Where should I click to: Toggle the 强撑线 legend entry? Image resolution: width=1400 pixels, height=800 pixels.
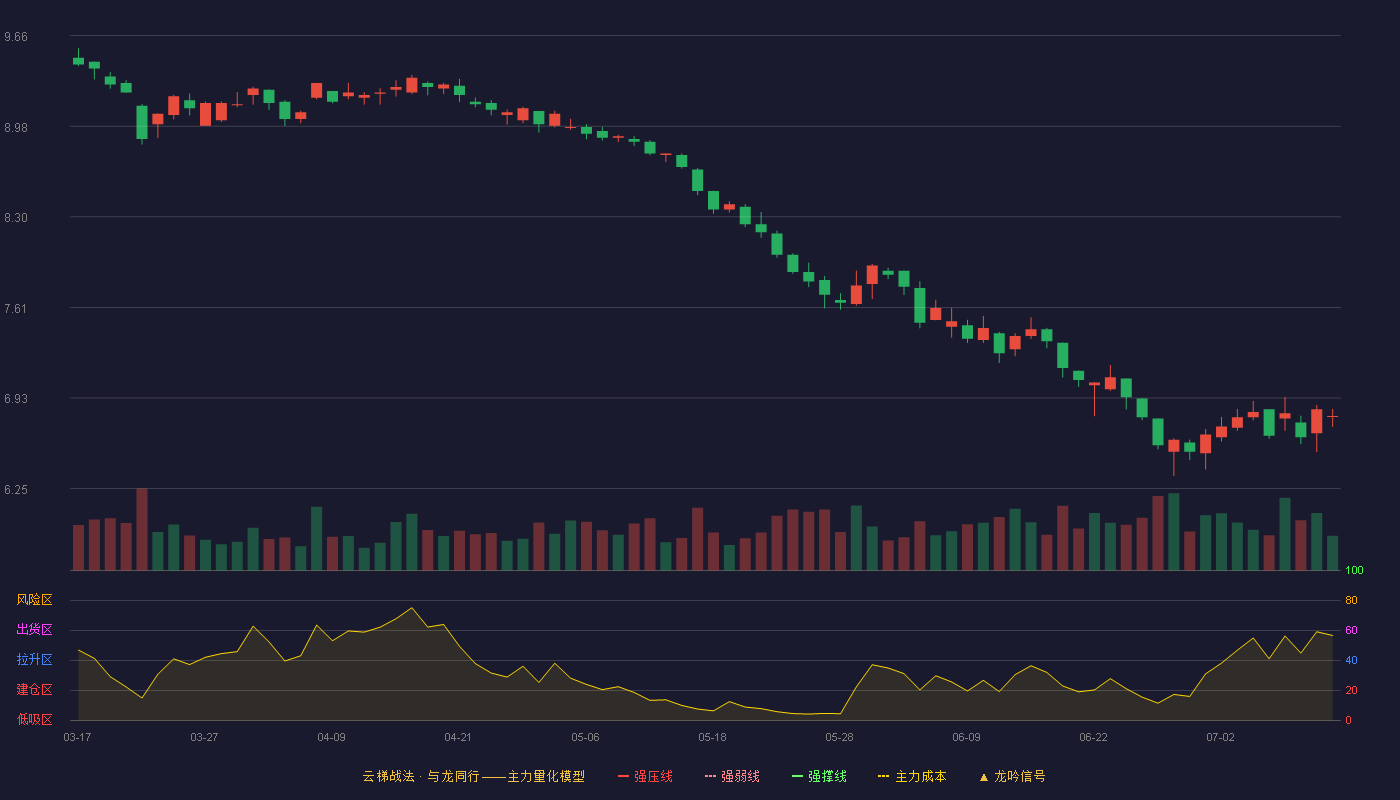(819, 776)
